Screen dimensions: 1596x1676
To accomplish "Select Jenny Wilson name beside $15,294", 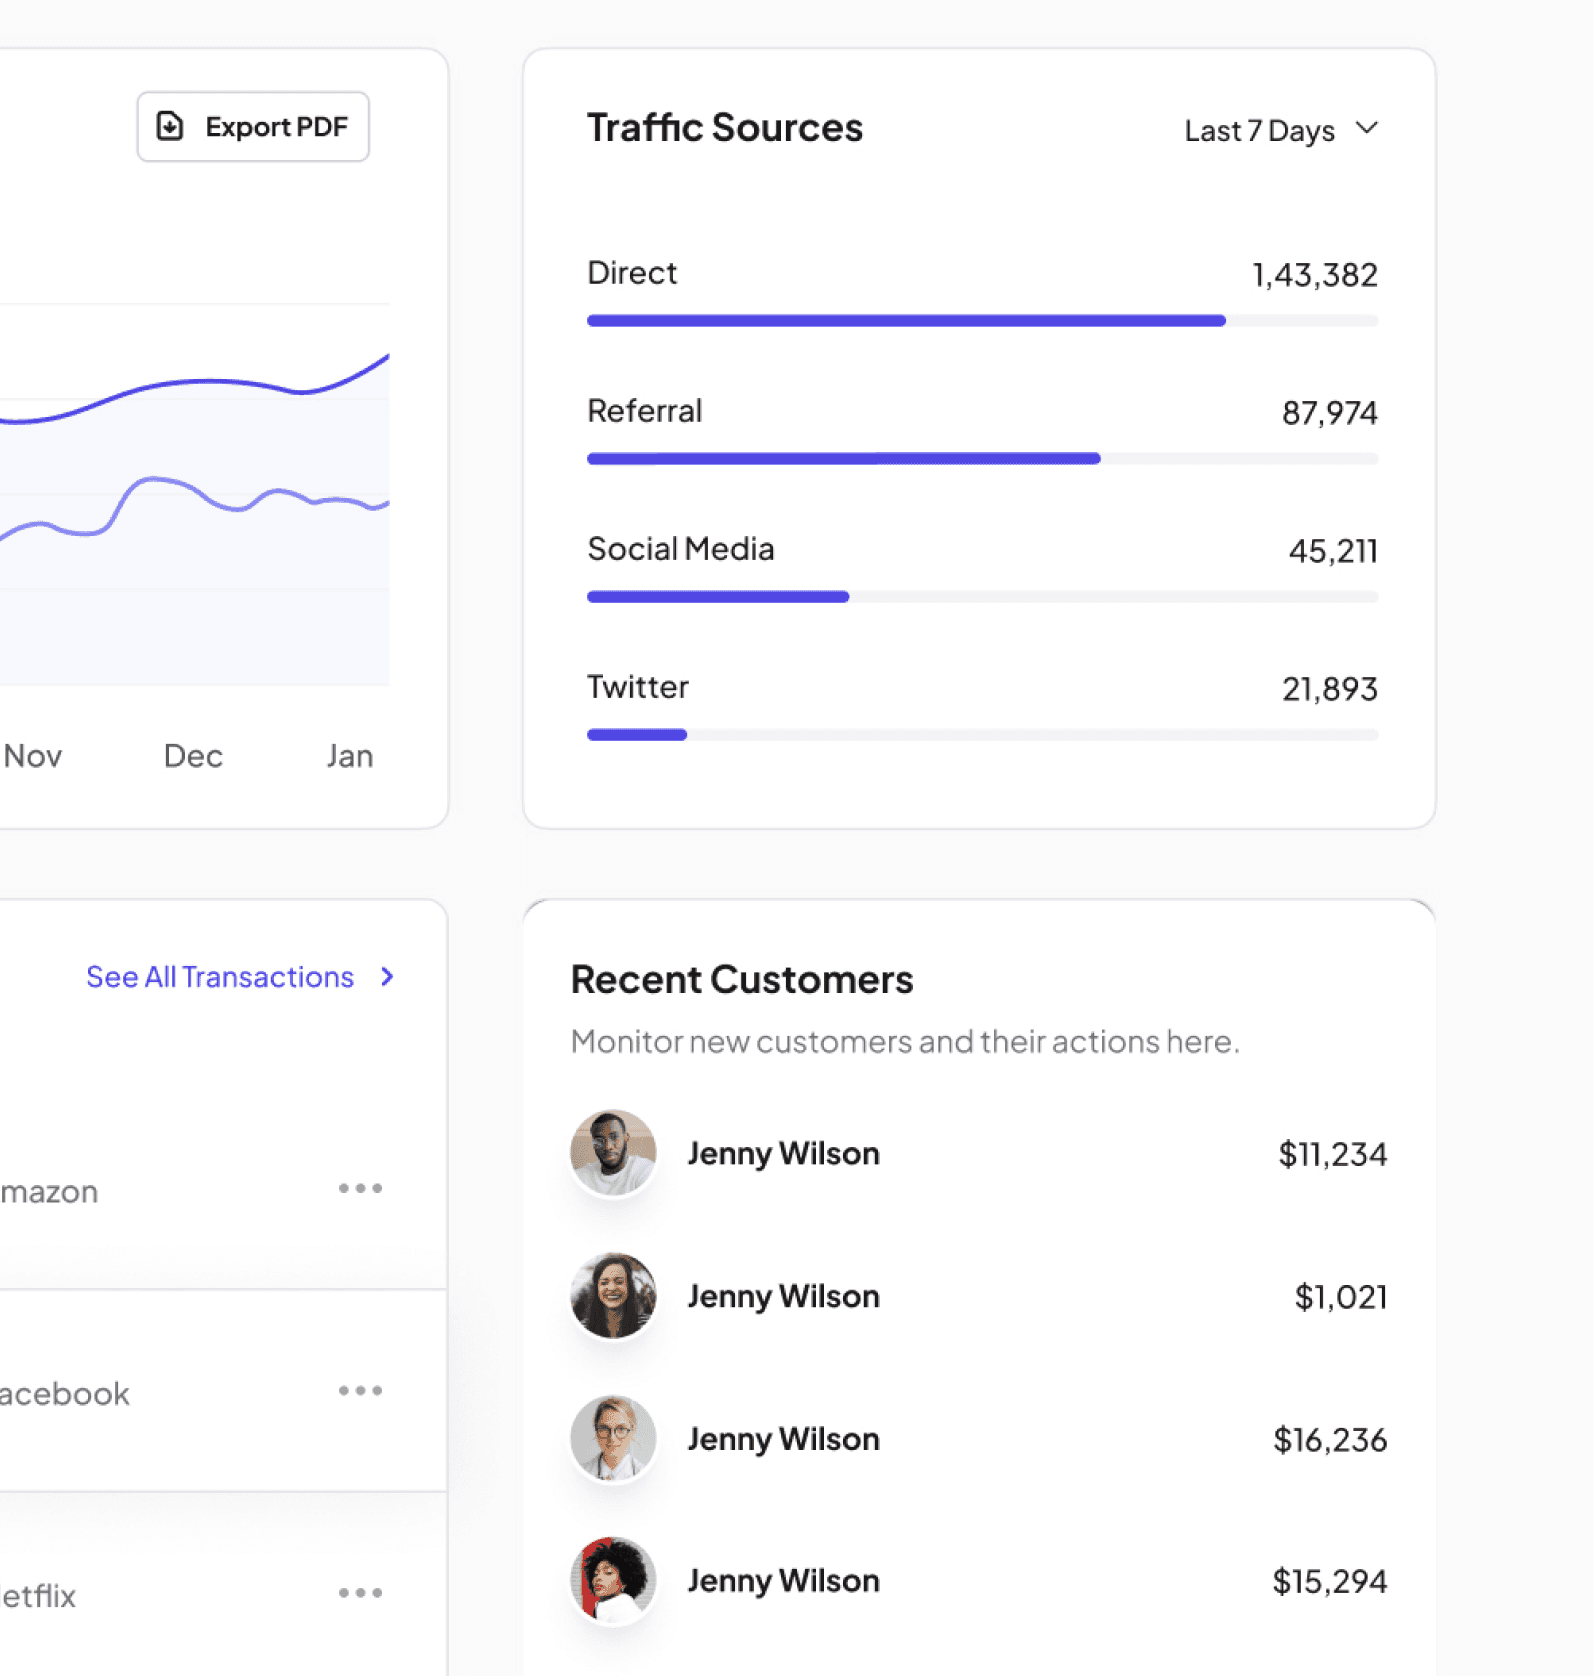I will 783,1582.
